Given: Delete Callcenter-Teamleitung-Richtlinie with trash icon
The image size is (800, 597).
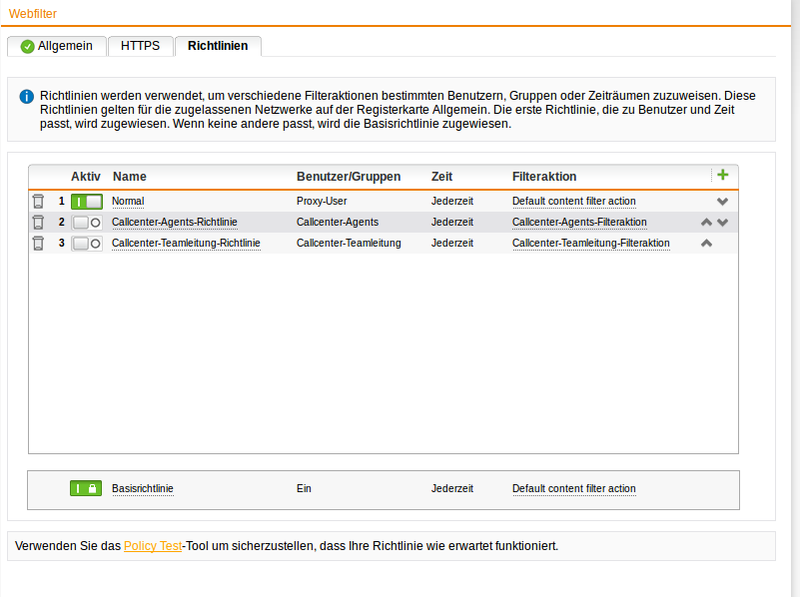Looking at the screenshot, I should (38, 243).
